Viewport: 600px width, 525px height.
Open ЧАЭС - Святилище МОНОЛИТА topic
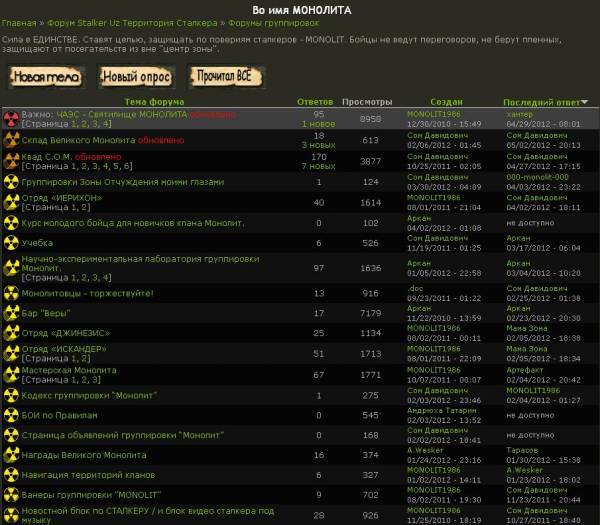122,114
